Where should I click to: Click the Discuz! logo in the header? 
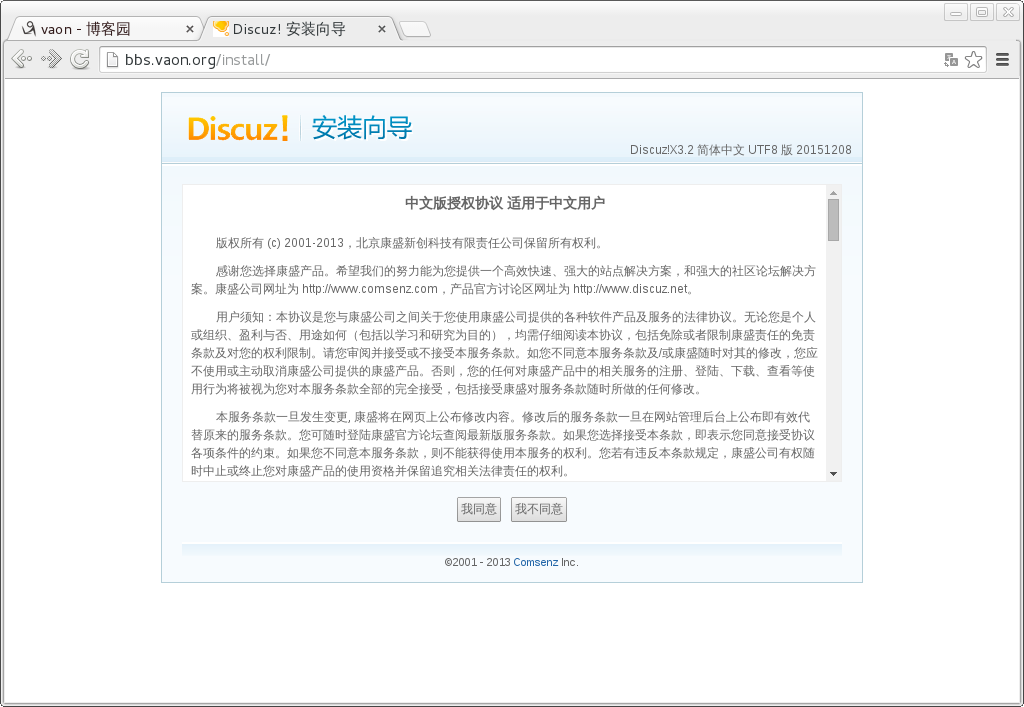click(x=238, y=128)
